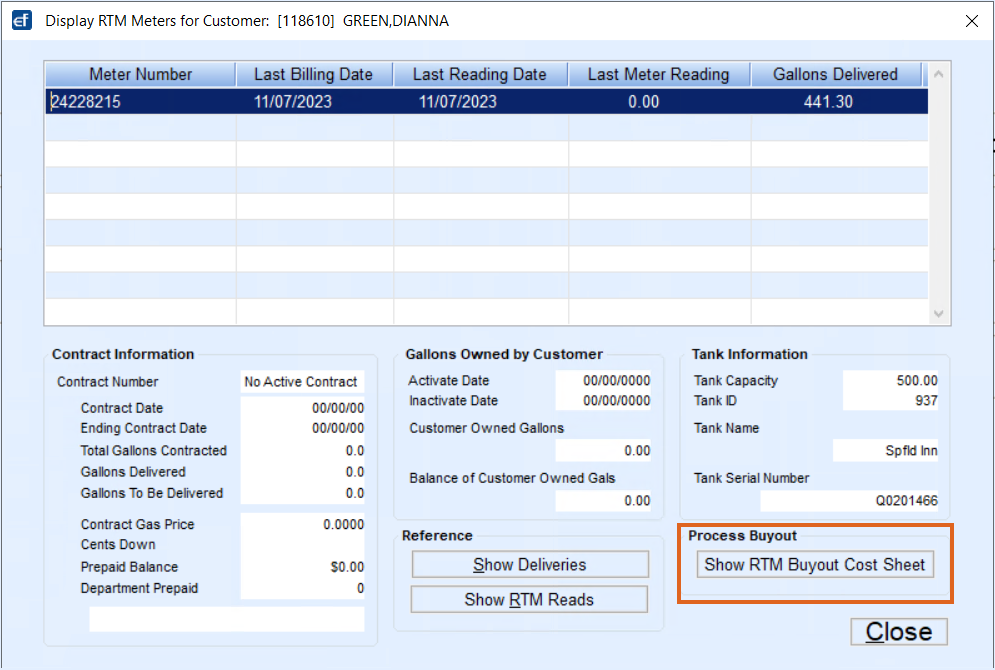Click the Gallons Delivered column header
The width and height of the screenshot is (995, 670).
[836, 74]
